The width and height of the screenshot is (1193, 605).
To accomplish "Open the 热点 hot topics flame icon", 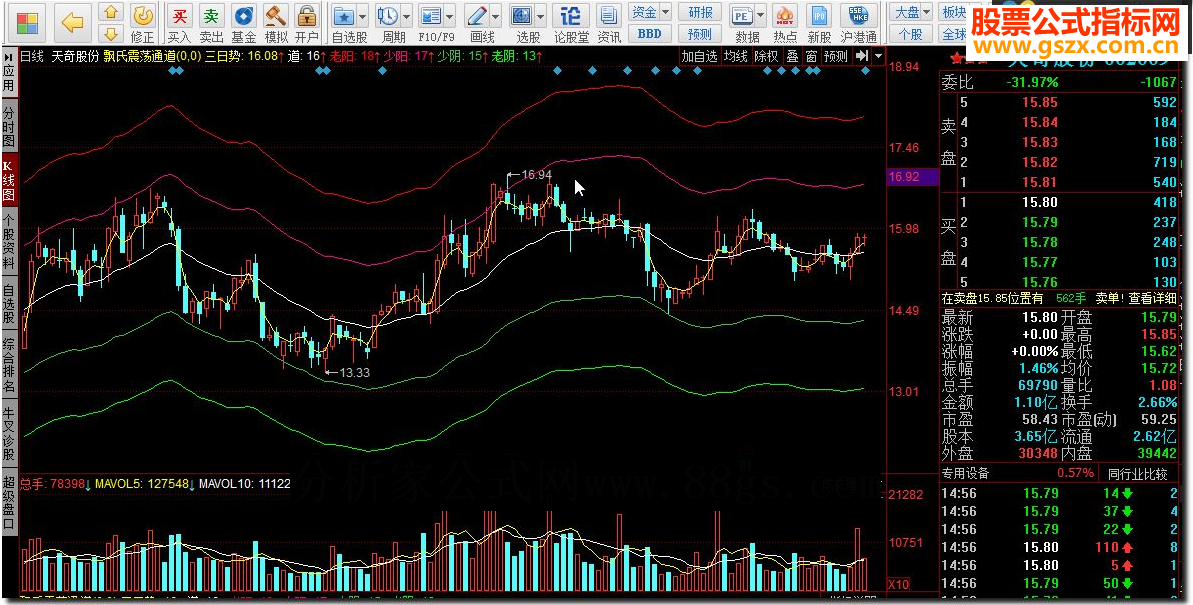I will 784,15.
